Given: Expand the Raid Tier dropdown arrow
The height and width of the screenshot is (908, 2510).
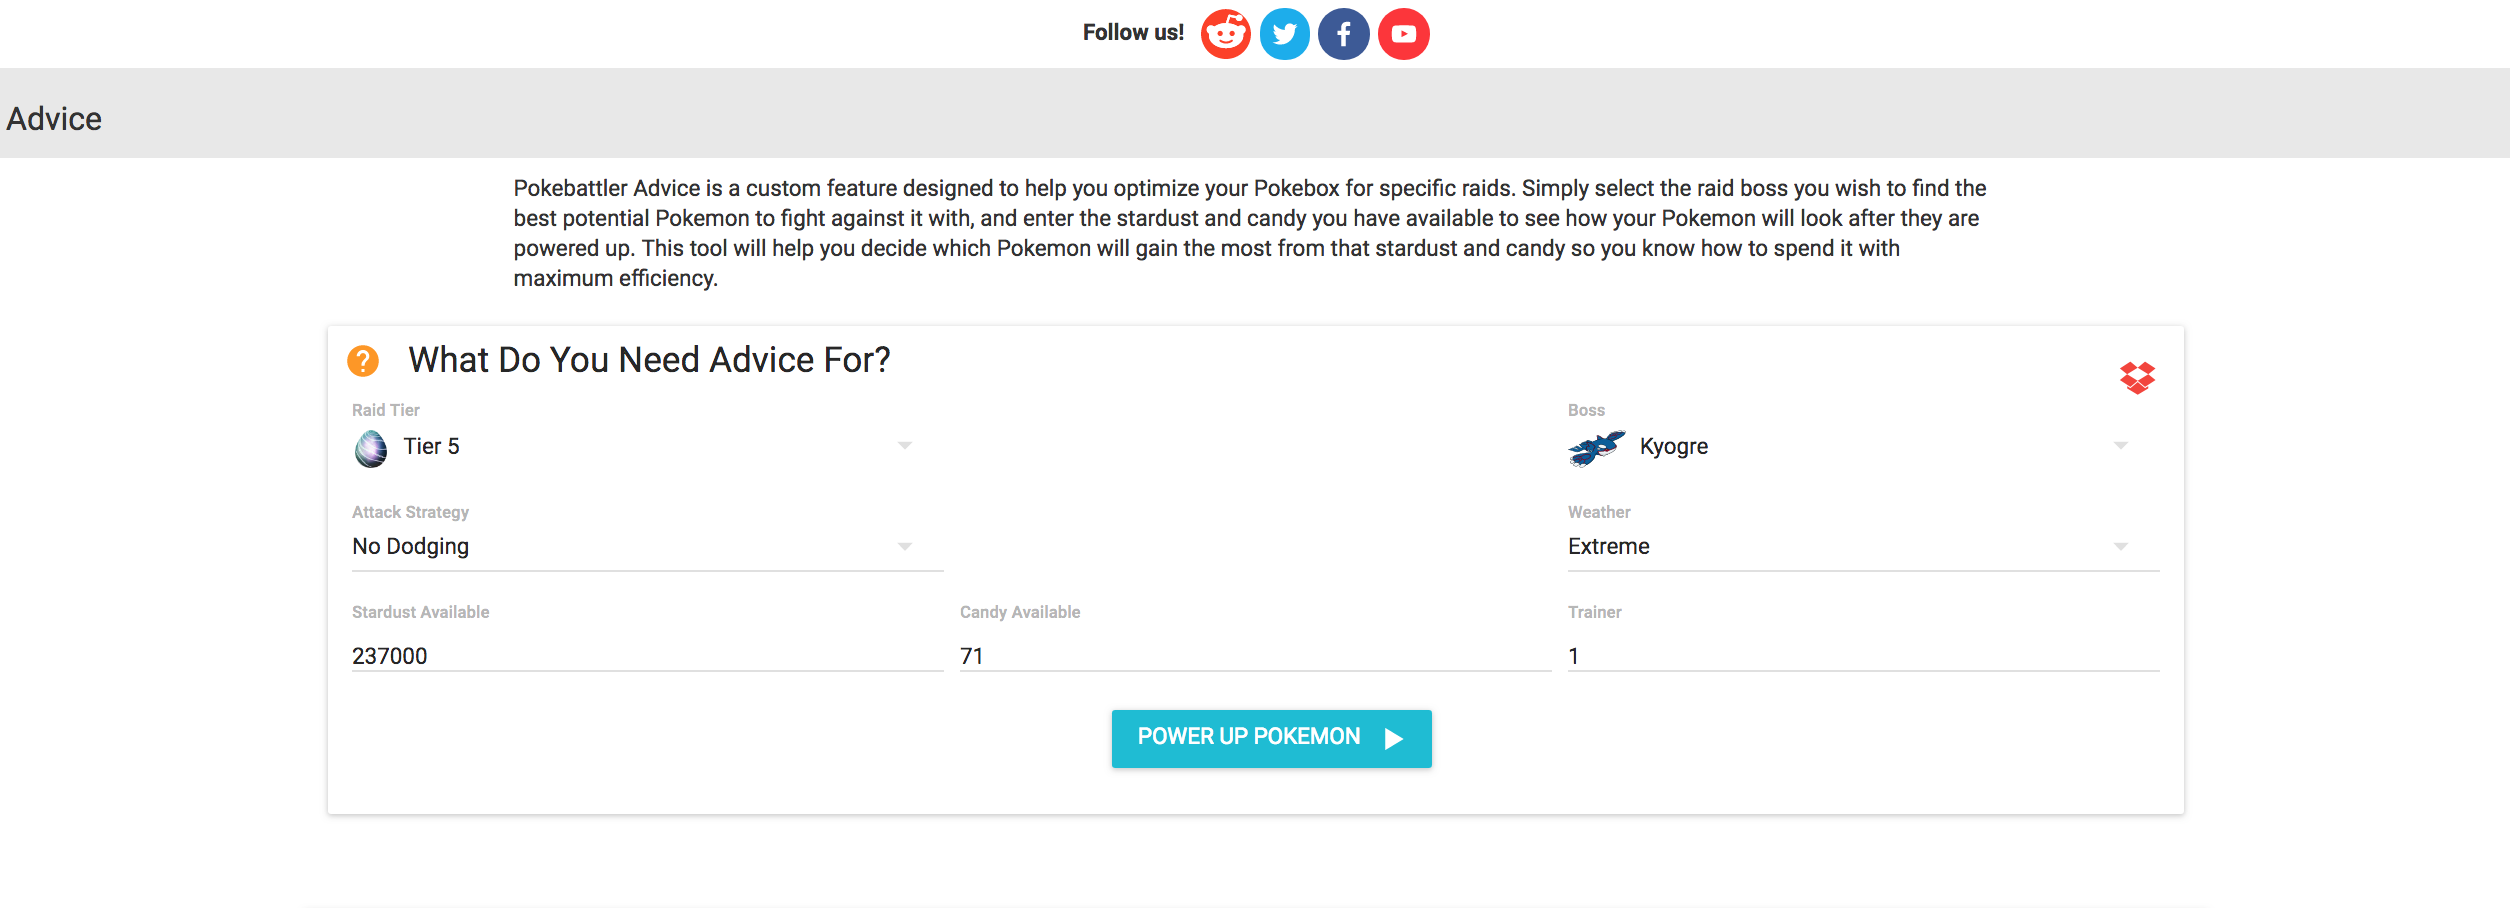Looking at the screenshot, I should click(904, 446).
